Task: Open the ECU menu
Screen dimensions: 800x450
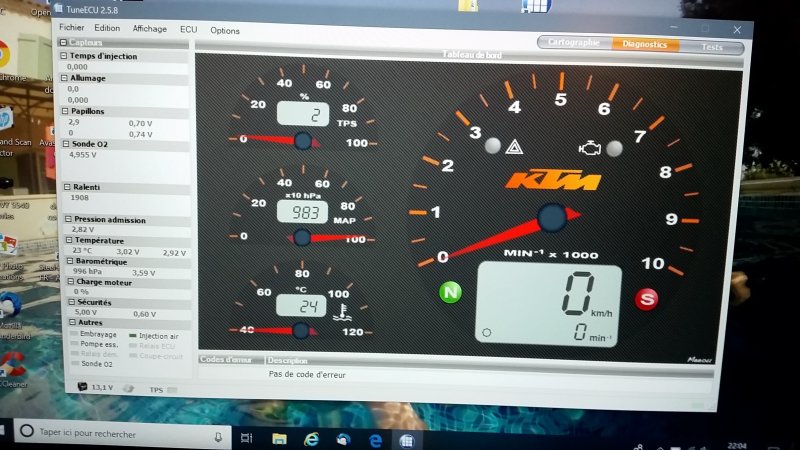Action: (188, 30)
